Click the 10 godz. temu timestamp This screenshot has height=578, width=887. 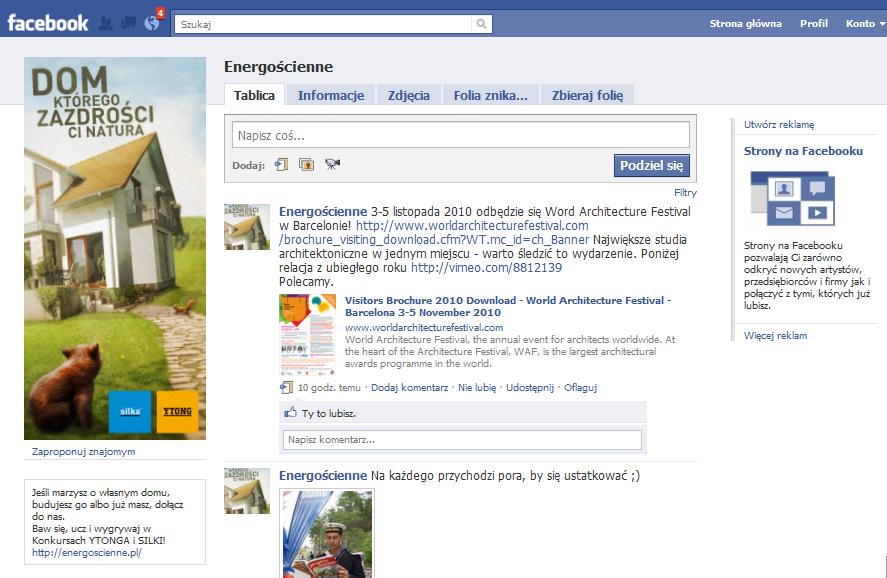pos(329,387)
